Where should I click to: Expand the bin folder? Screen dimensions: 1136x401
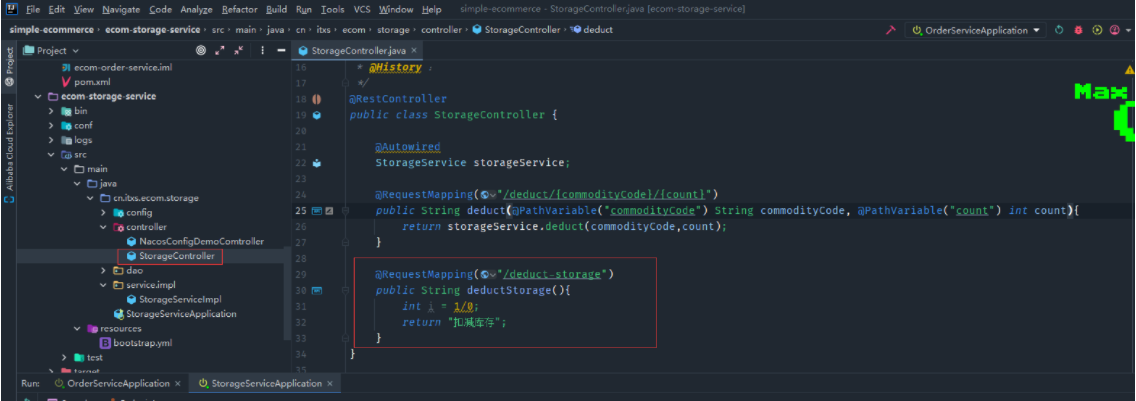pos(51,111)
